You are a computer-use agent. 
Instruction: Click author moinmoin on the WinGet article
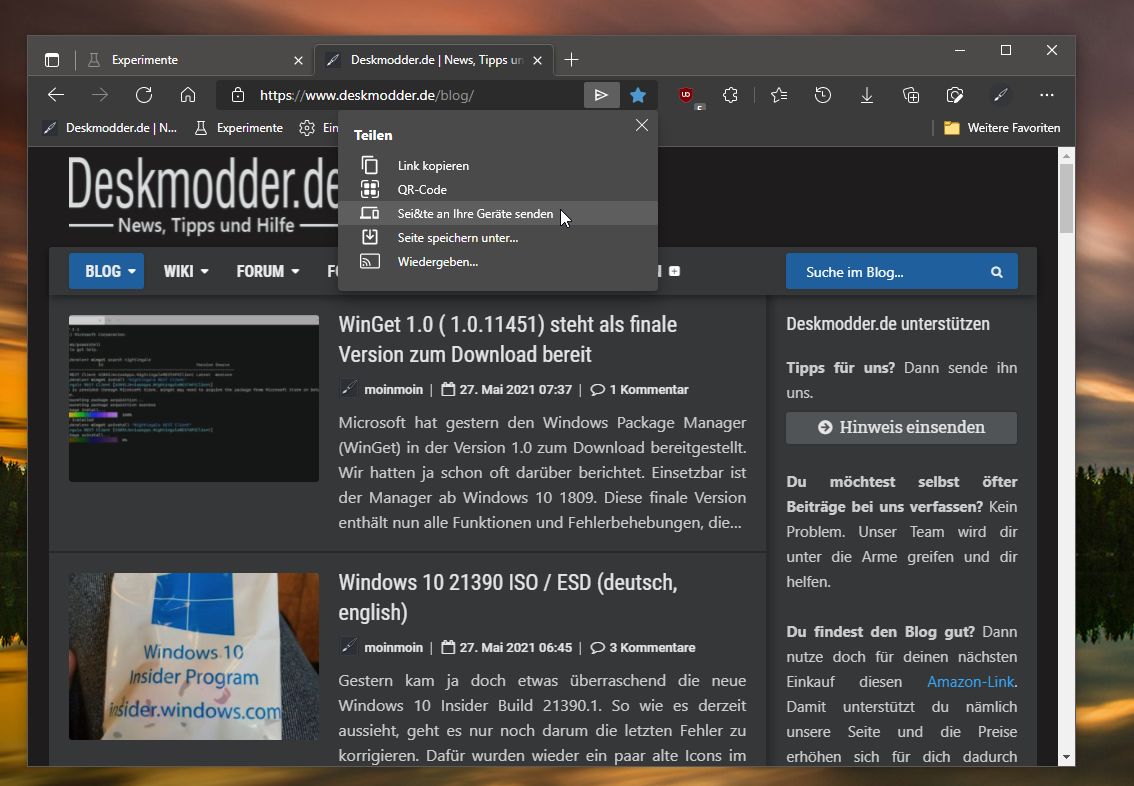tap(393, 389)
